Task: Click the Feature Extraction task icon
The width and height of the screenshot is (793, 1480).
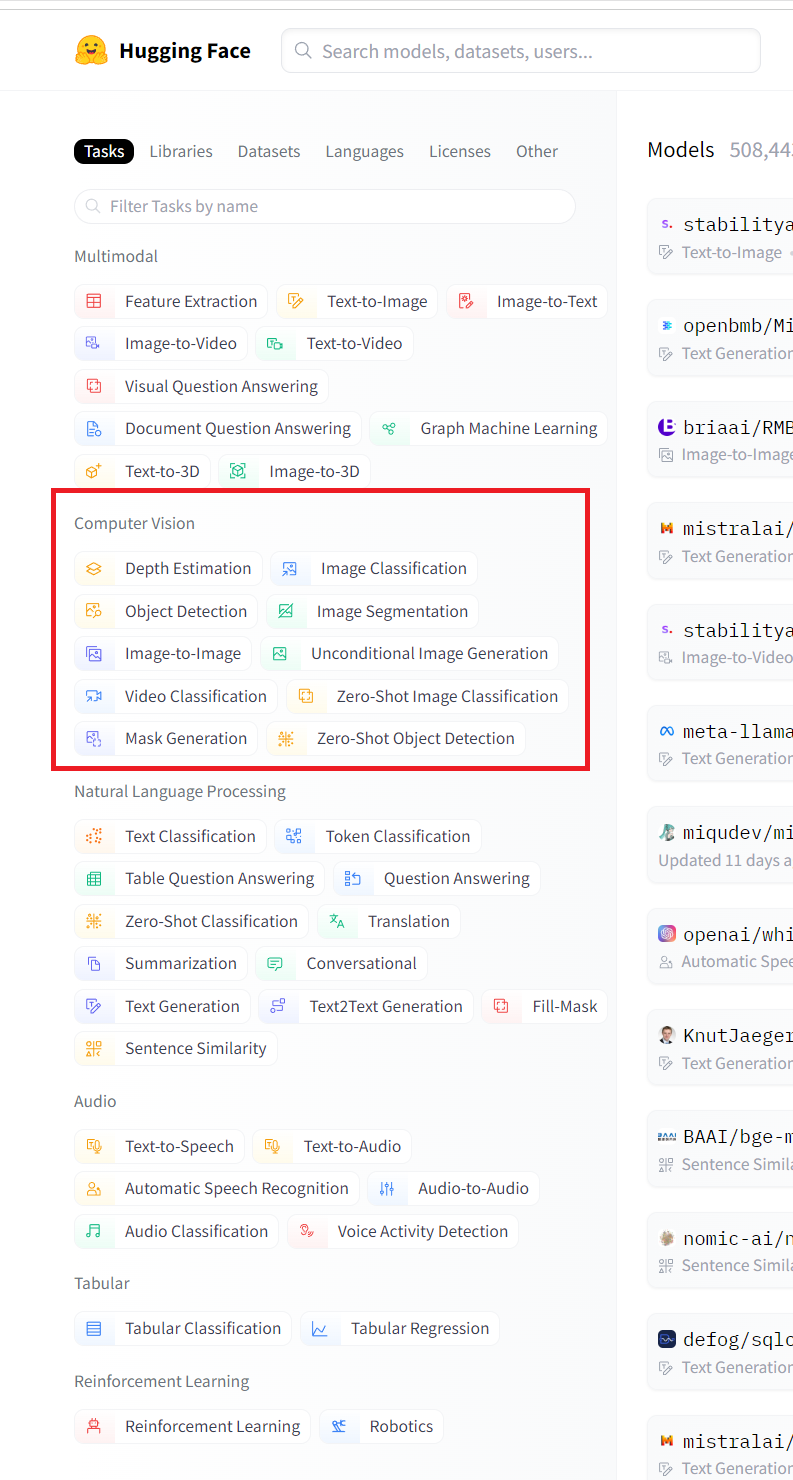Action: (94, 301)
